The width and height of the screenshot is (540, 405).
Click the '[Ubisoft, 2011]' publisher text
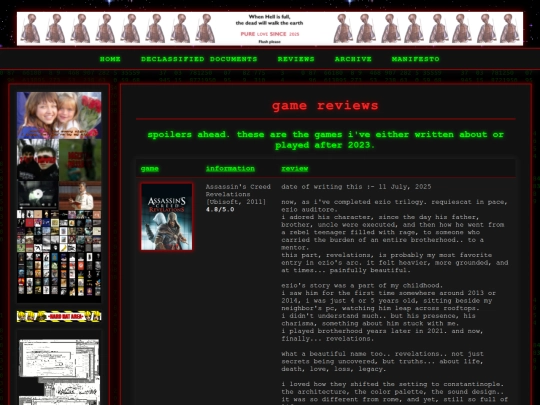(x=236, y=202)
